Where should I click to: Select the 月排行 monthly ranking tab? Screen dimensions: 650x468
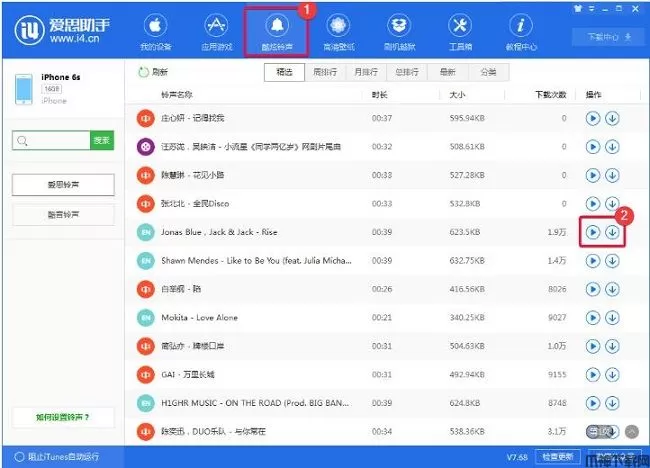pos(364,72)
